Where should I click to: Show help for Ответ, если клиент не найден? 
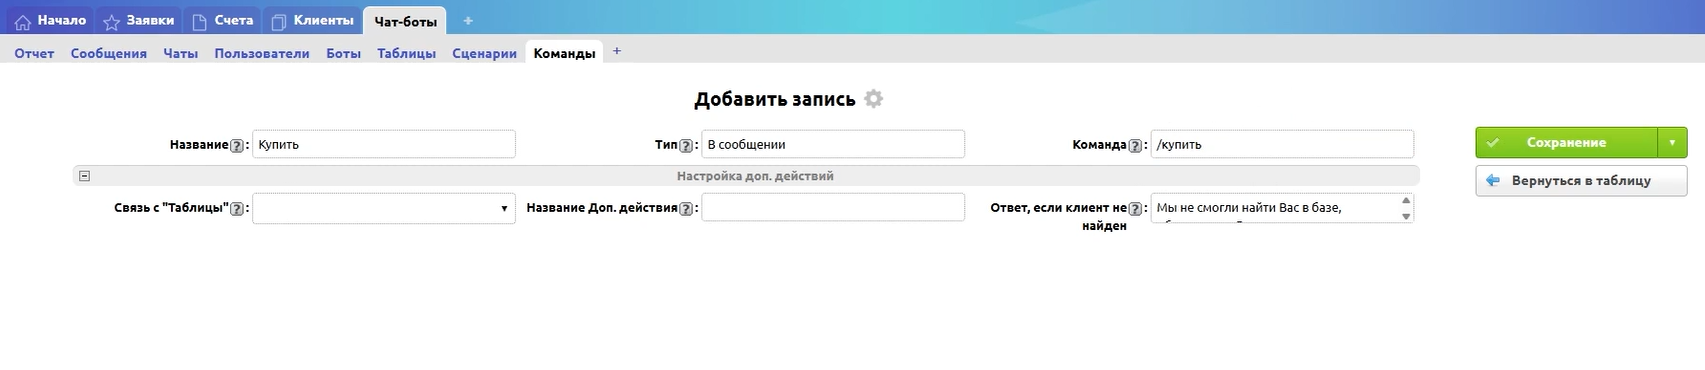coord(1135,209)
